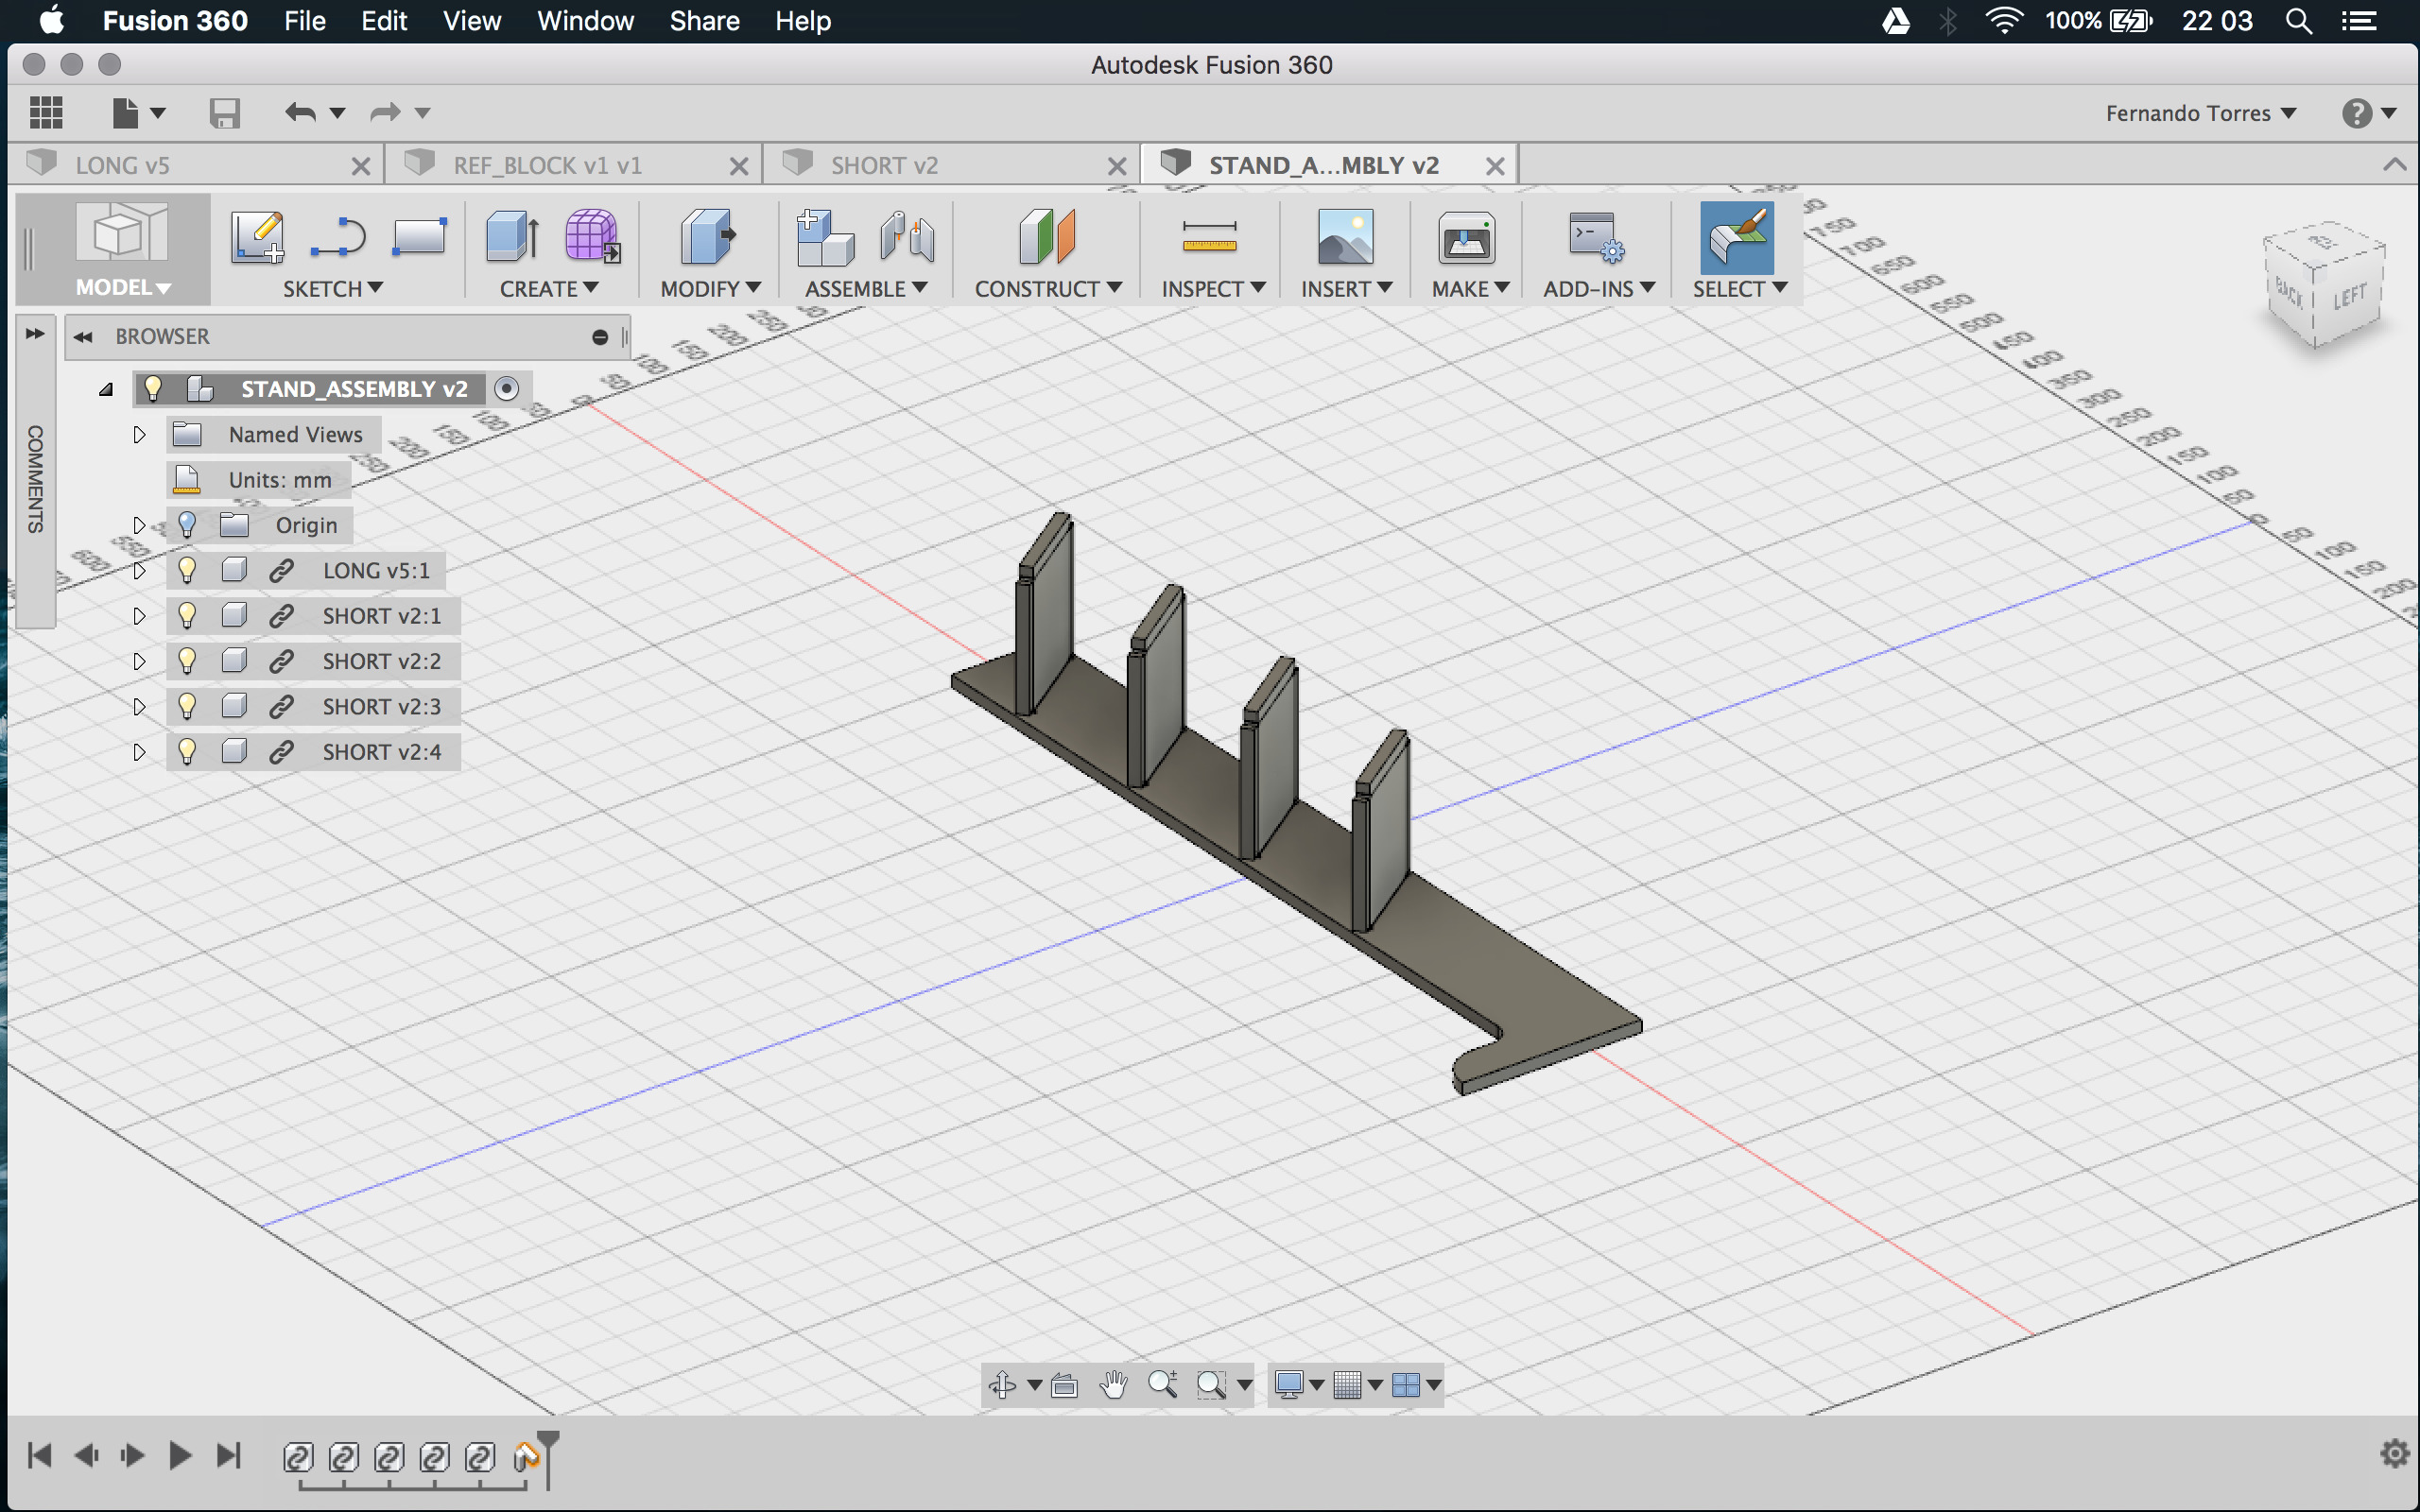Open the MODIFY dropdown menu
2420x1512 pixels.
pos(710,288)
